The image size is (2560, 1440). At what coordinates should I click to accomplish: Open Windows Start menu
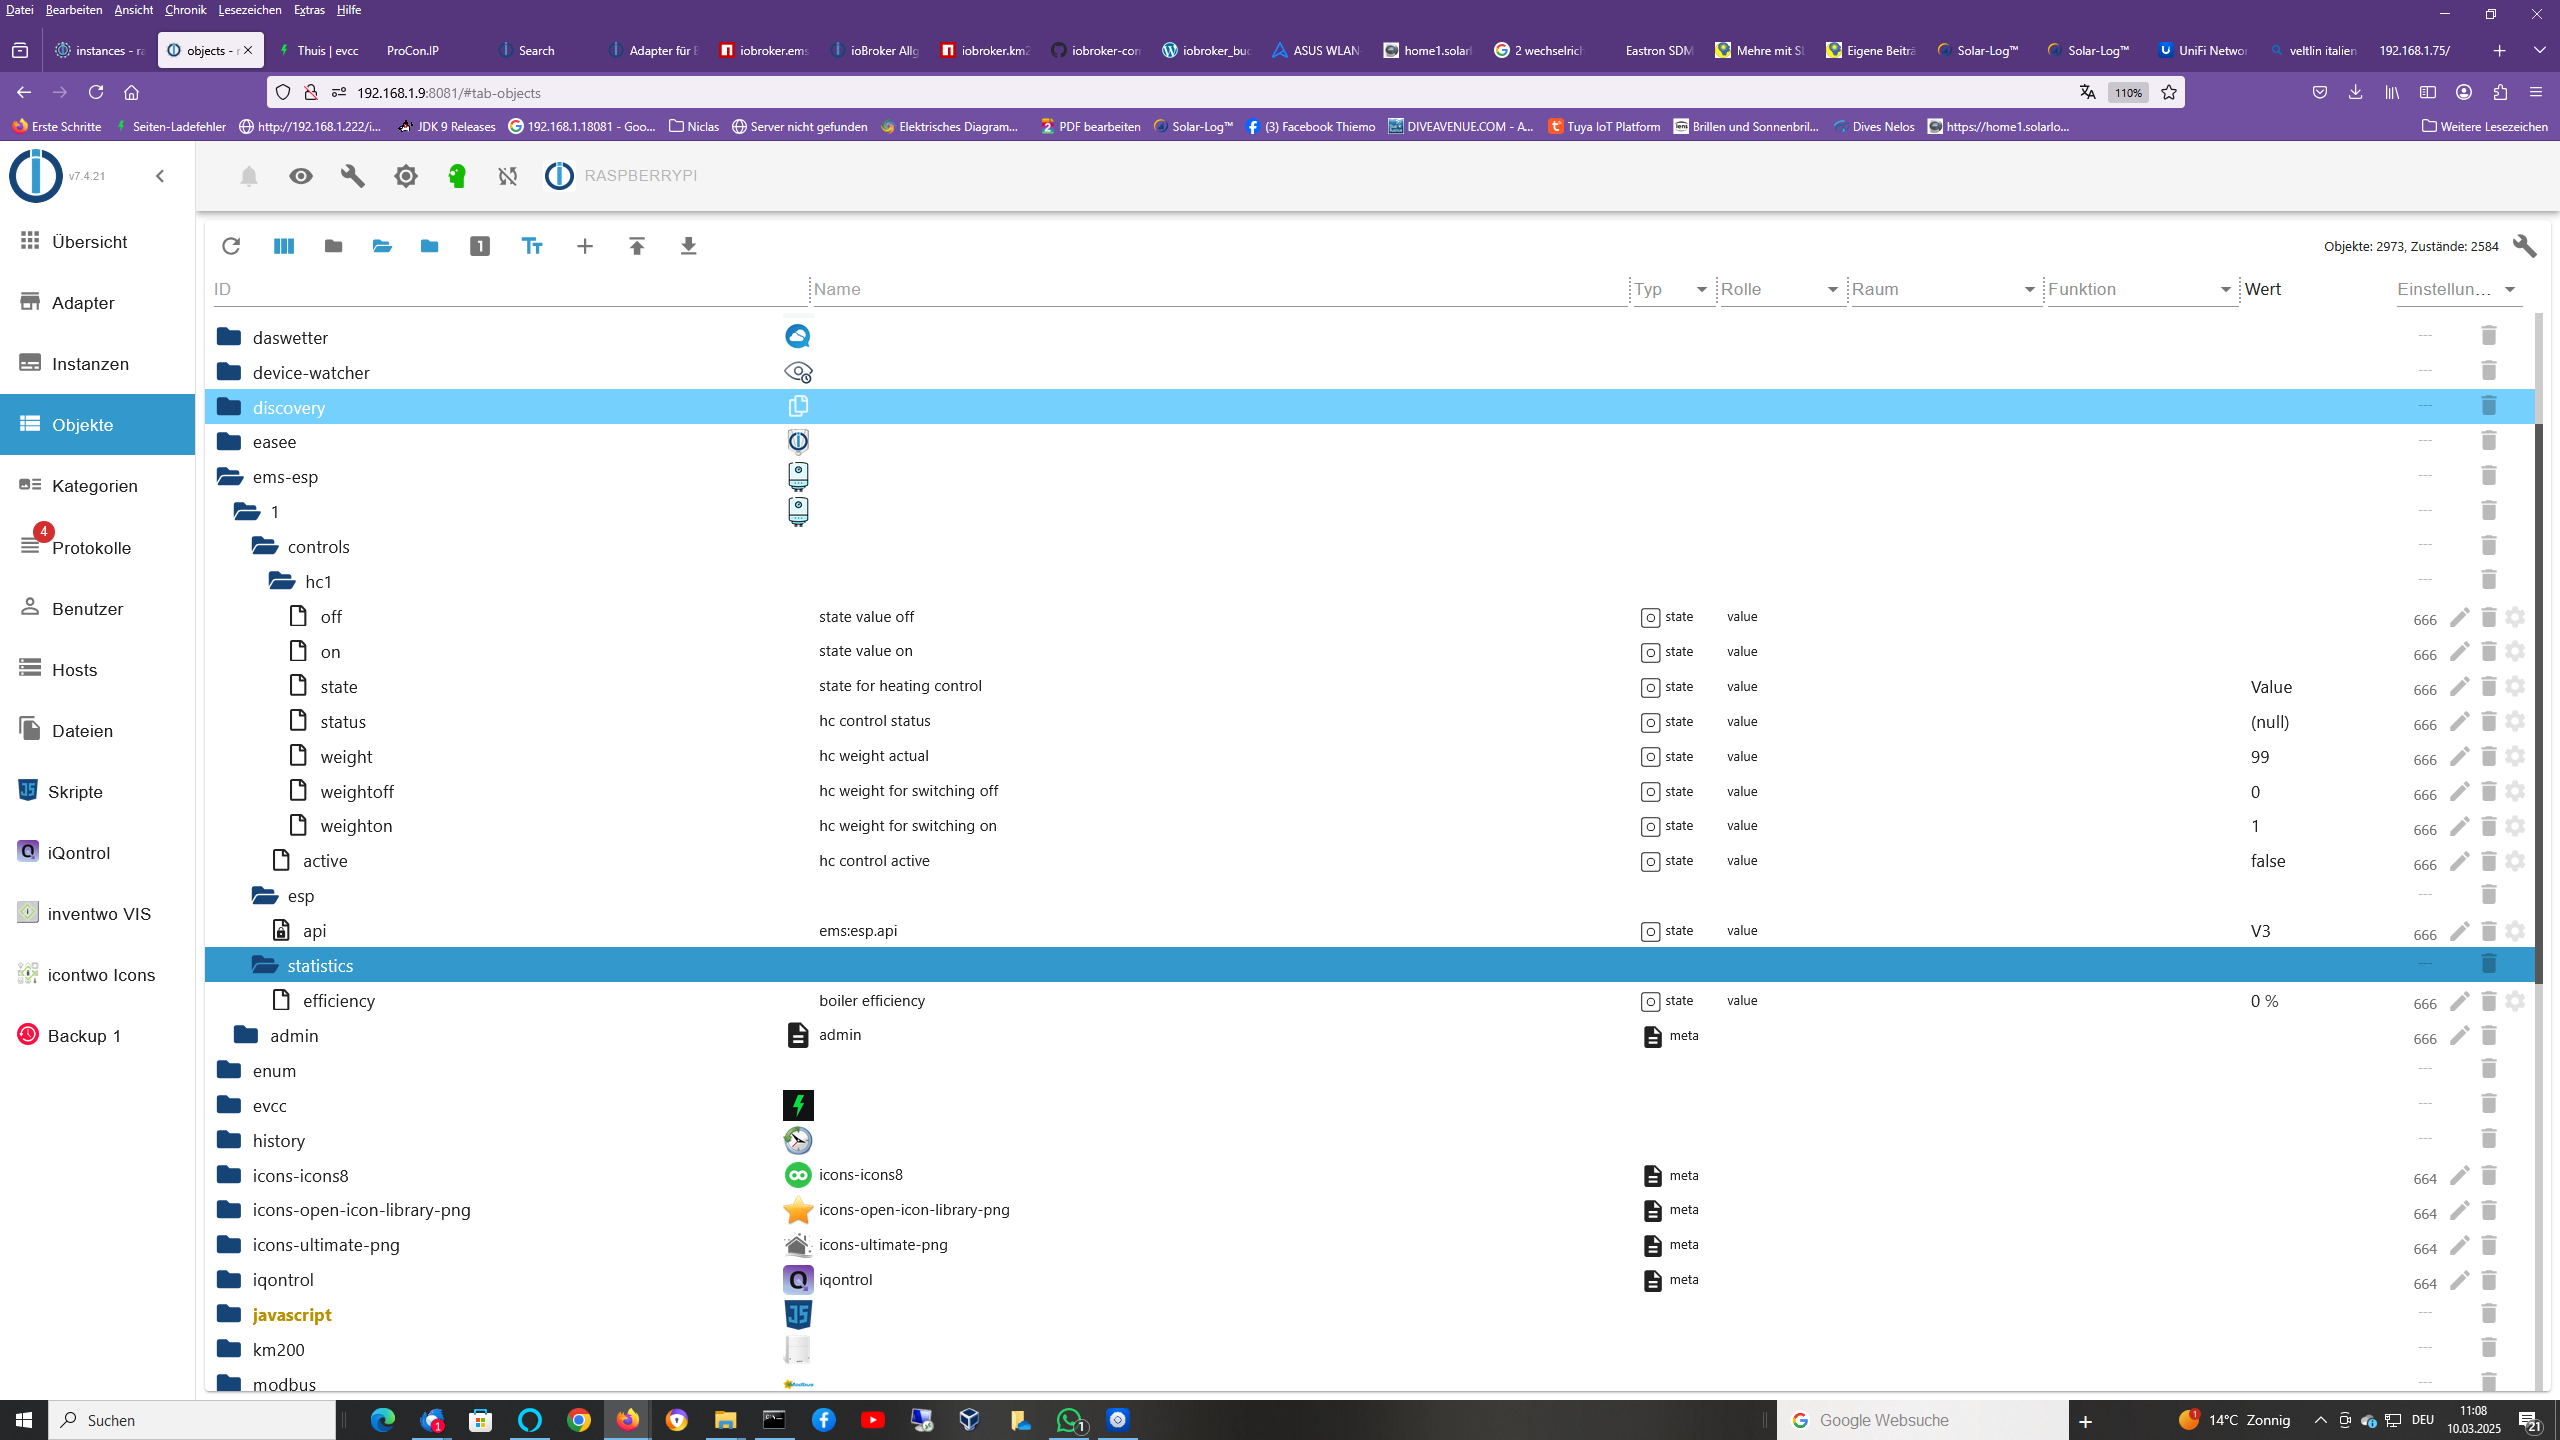coord(24,1420)
